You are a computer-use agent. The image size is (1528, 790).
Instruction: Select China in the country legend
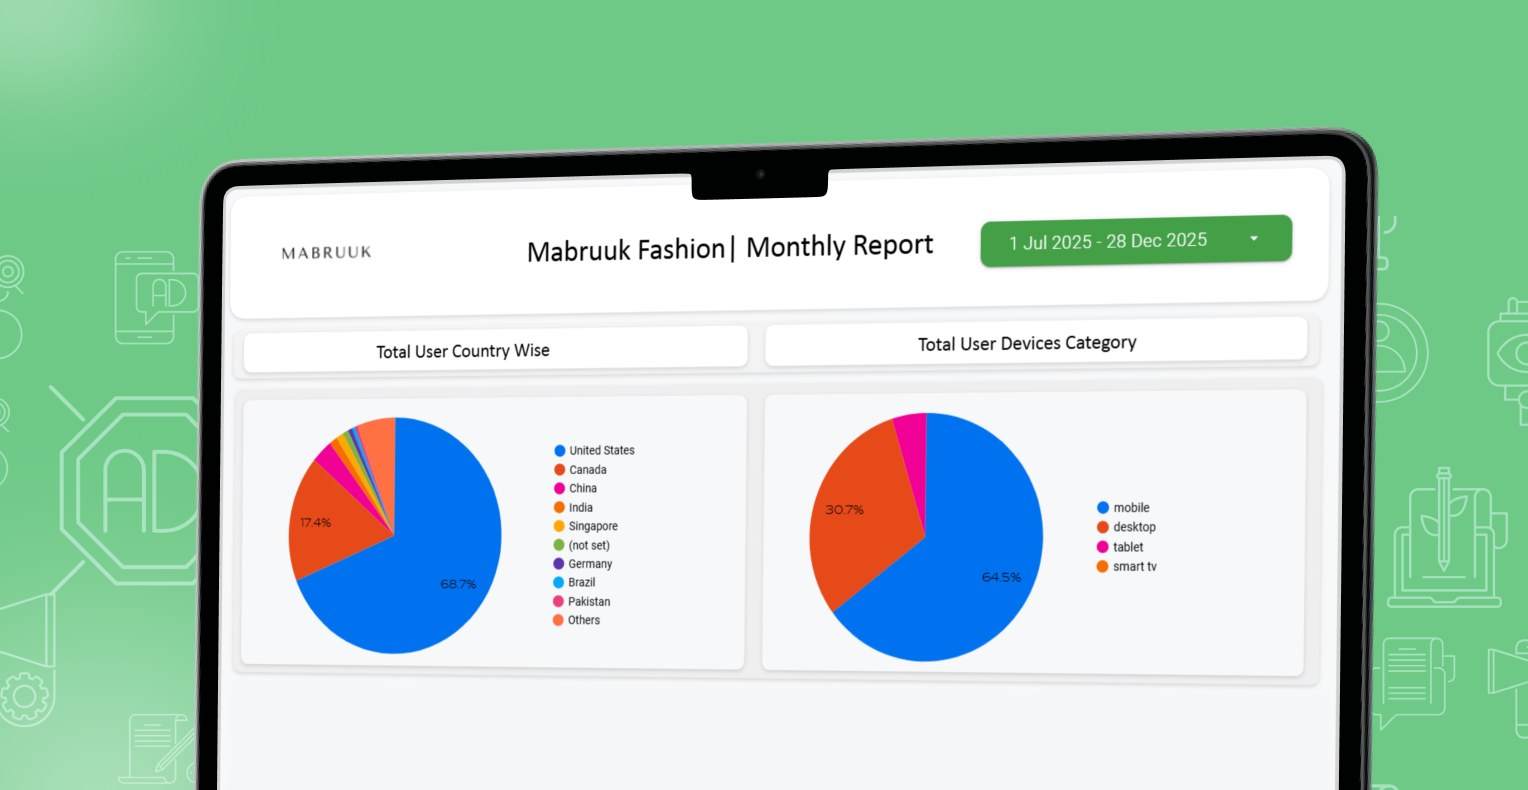pos(582,489)
